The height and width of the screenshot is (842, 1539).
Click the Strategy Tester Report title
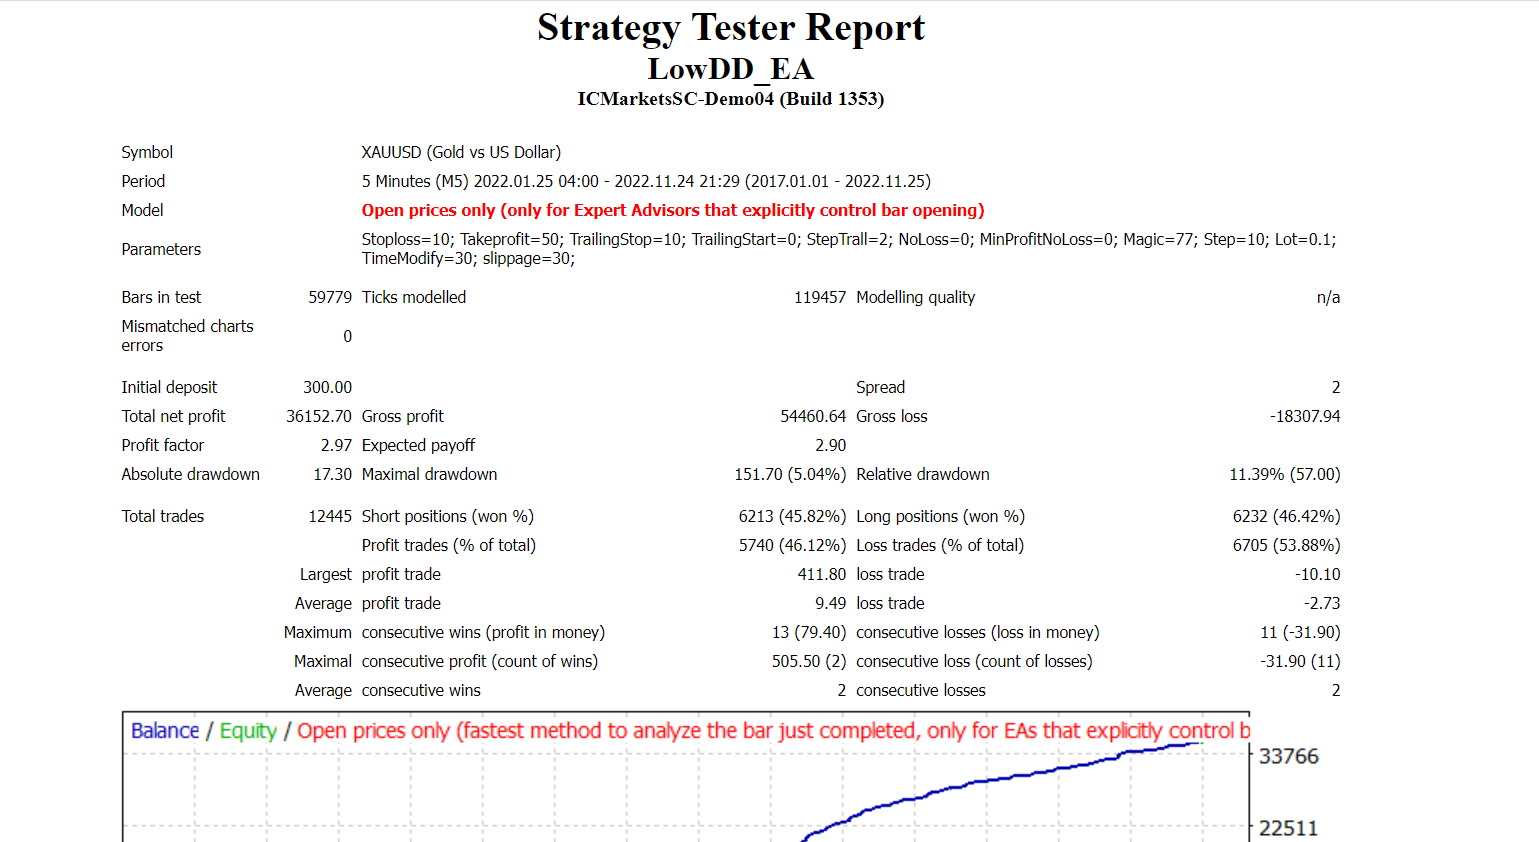point(731,27)
